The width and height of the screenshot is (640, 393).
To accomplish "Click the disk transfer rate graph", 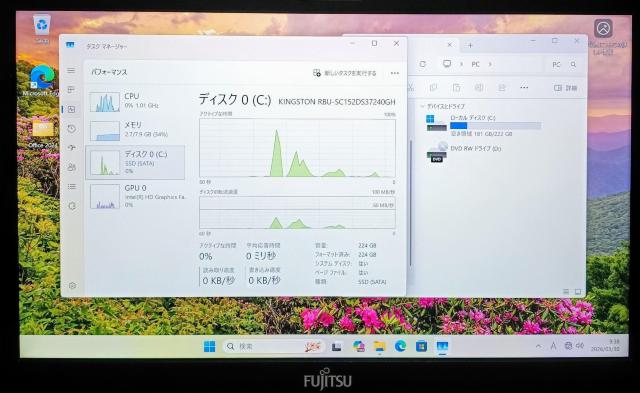I will tap(297, 213).
